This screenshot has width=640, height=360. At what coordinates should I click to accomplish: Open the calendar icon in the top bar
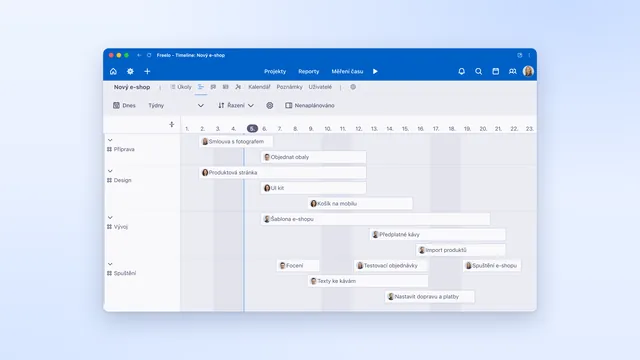(496, 71)
